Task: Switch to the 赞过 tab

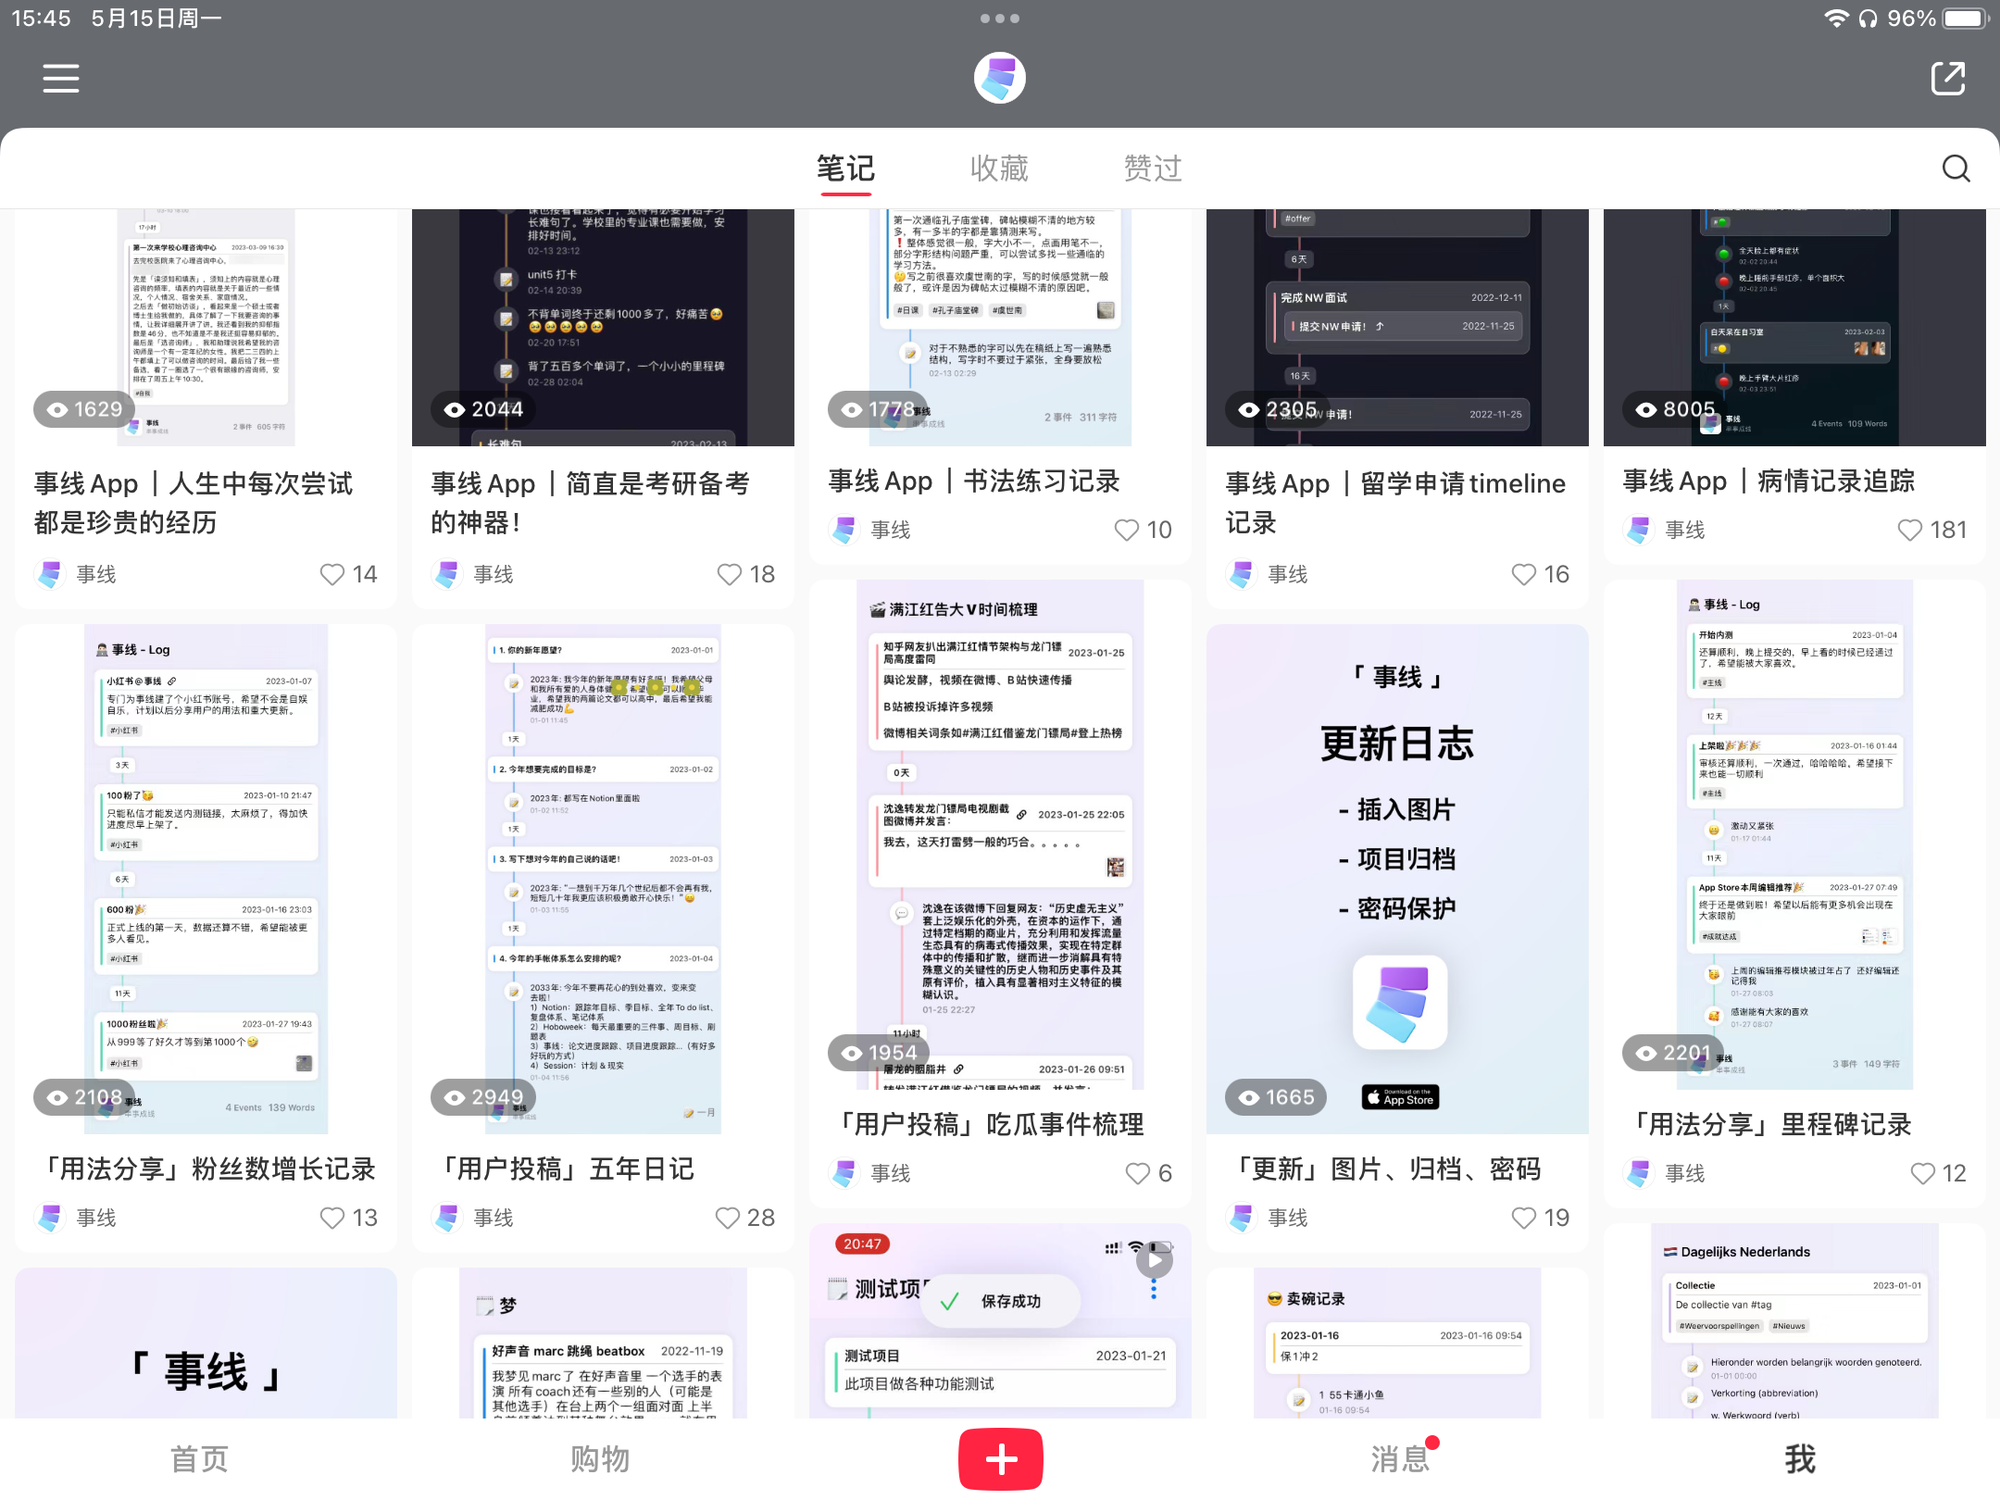Action: [x=1153, y=168]
